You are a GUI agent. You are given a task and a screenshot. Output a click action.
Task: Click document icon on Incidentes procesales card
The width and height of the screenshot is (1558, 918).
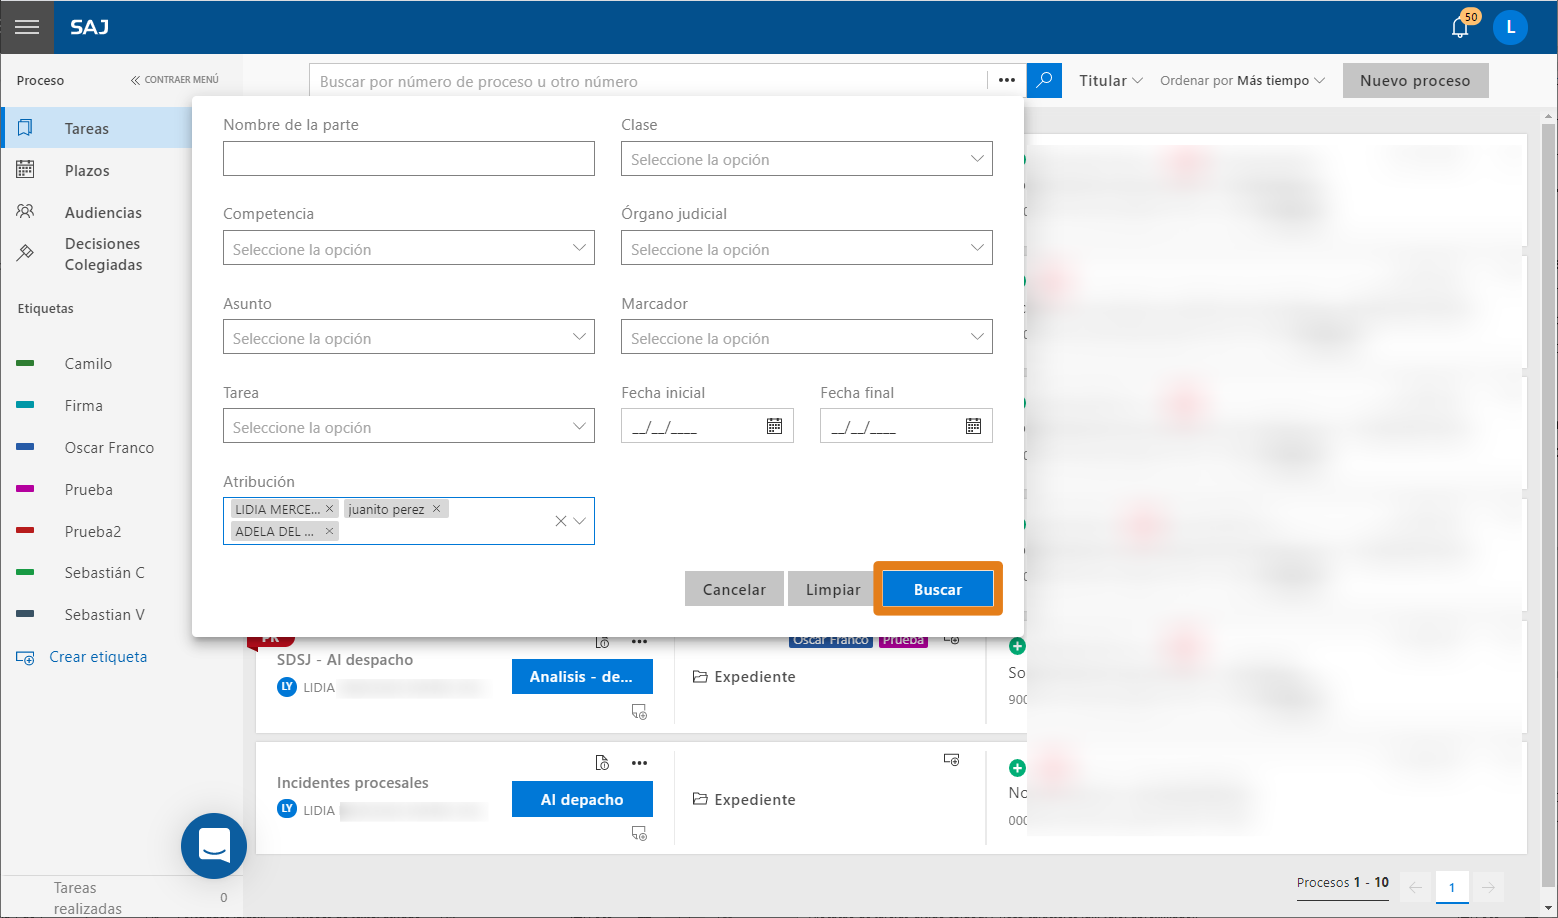[602, 763]
